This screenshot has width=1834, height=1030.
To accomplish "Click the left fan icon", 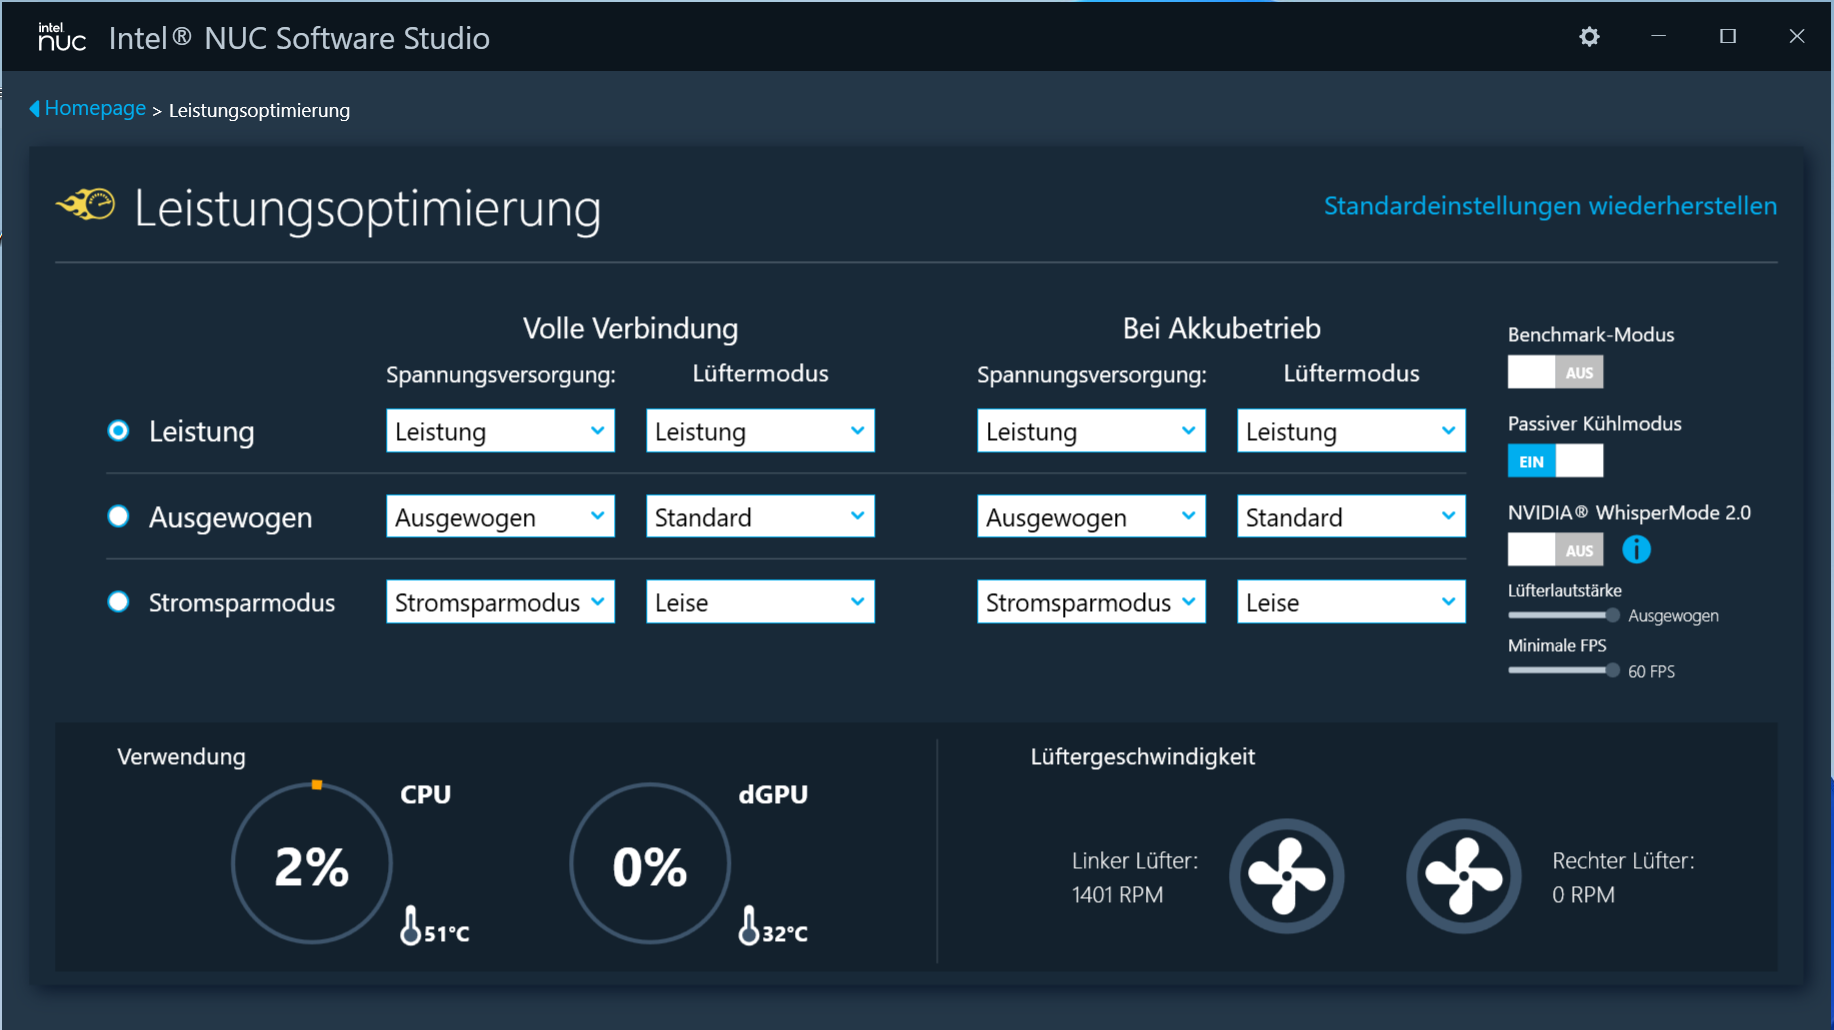I will [1287, 876].
